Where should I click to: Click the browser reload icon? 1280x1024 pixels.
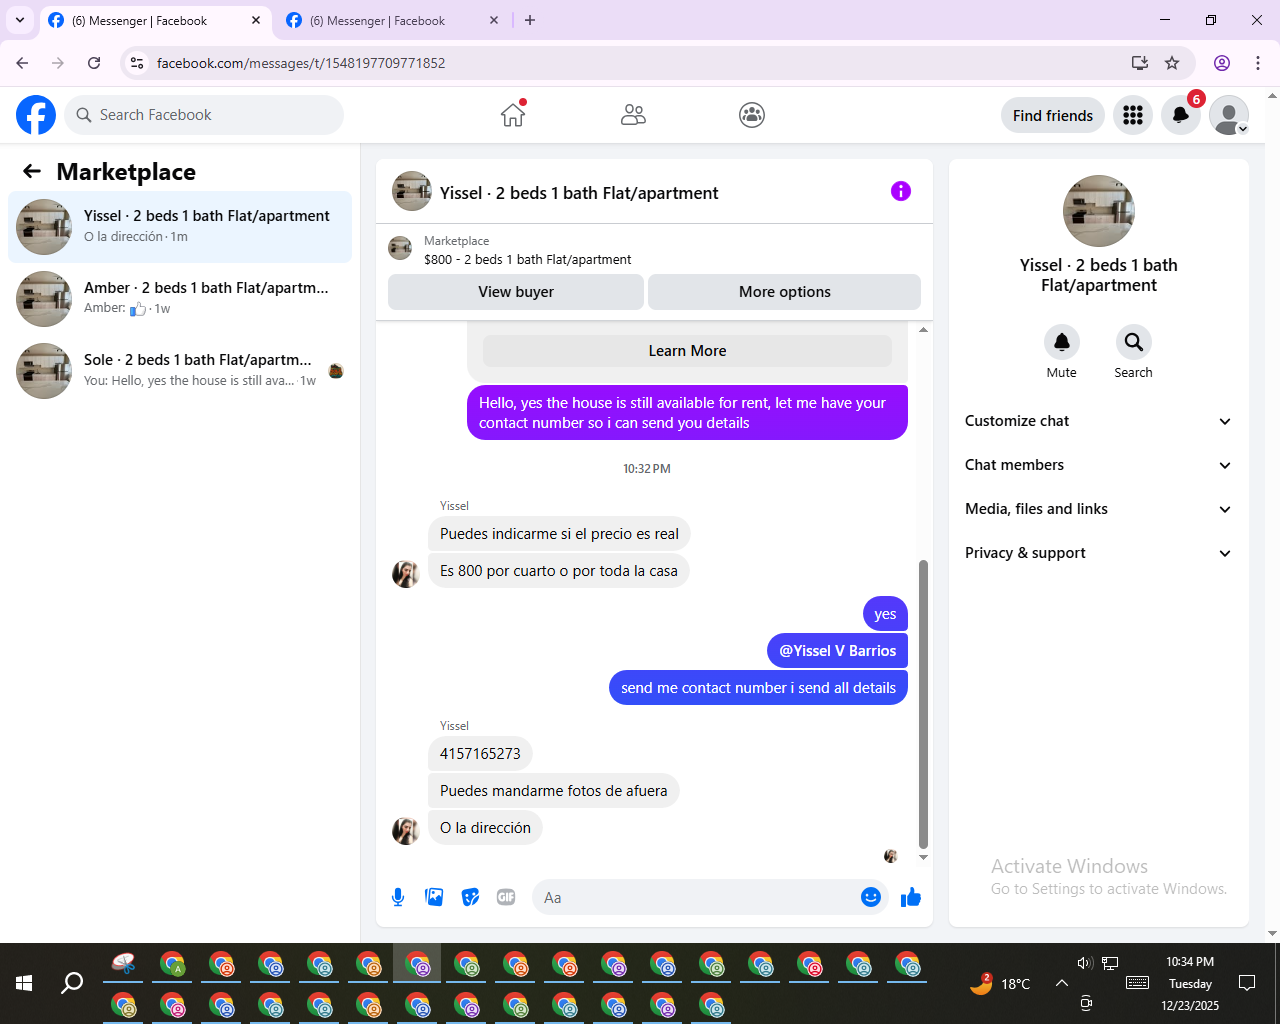[94, 63]
